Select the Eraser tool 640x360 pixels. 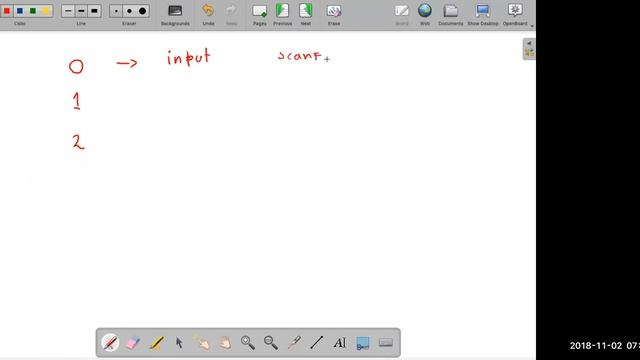pos(133,342)
